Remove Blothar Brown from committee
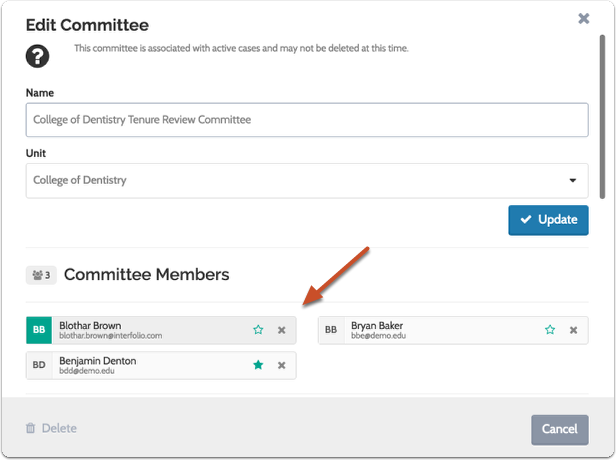Screen dimensions: 616x460 [282, 330]
